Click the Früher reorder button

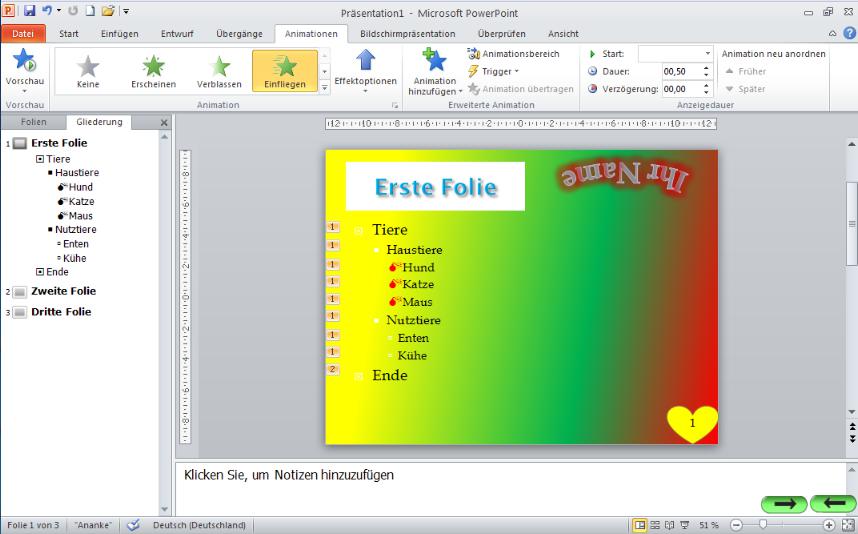pos(745,71)
